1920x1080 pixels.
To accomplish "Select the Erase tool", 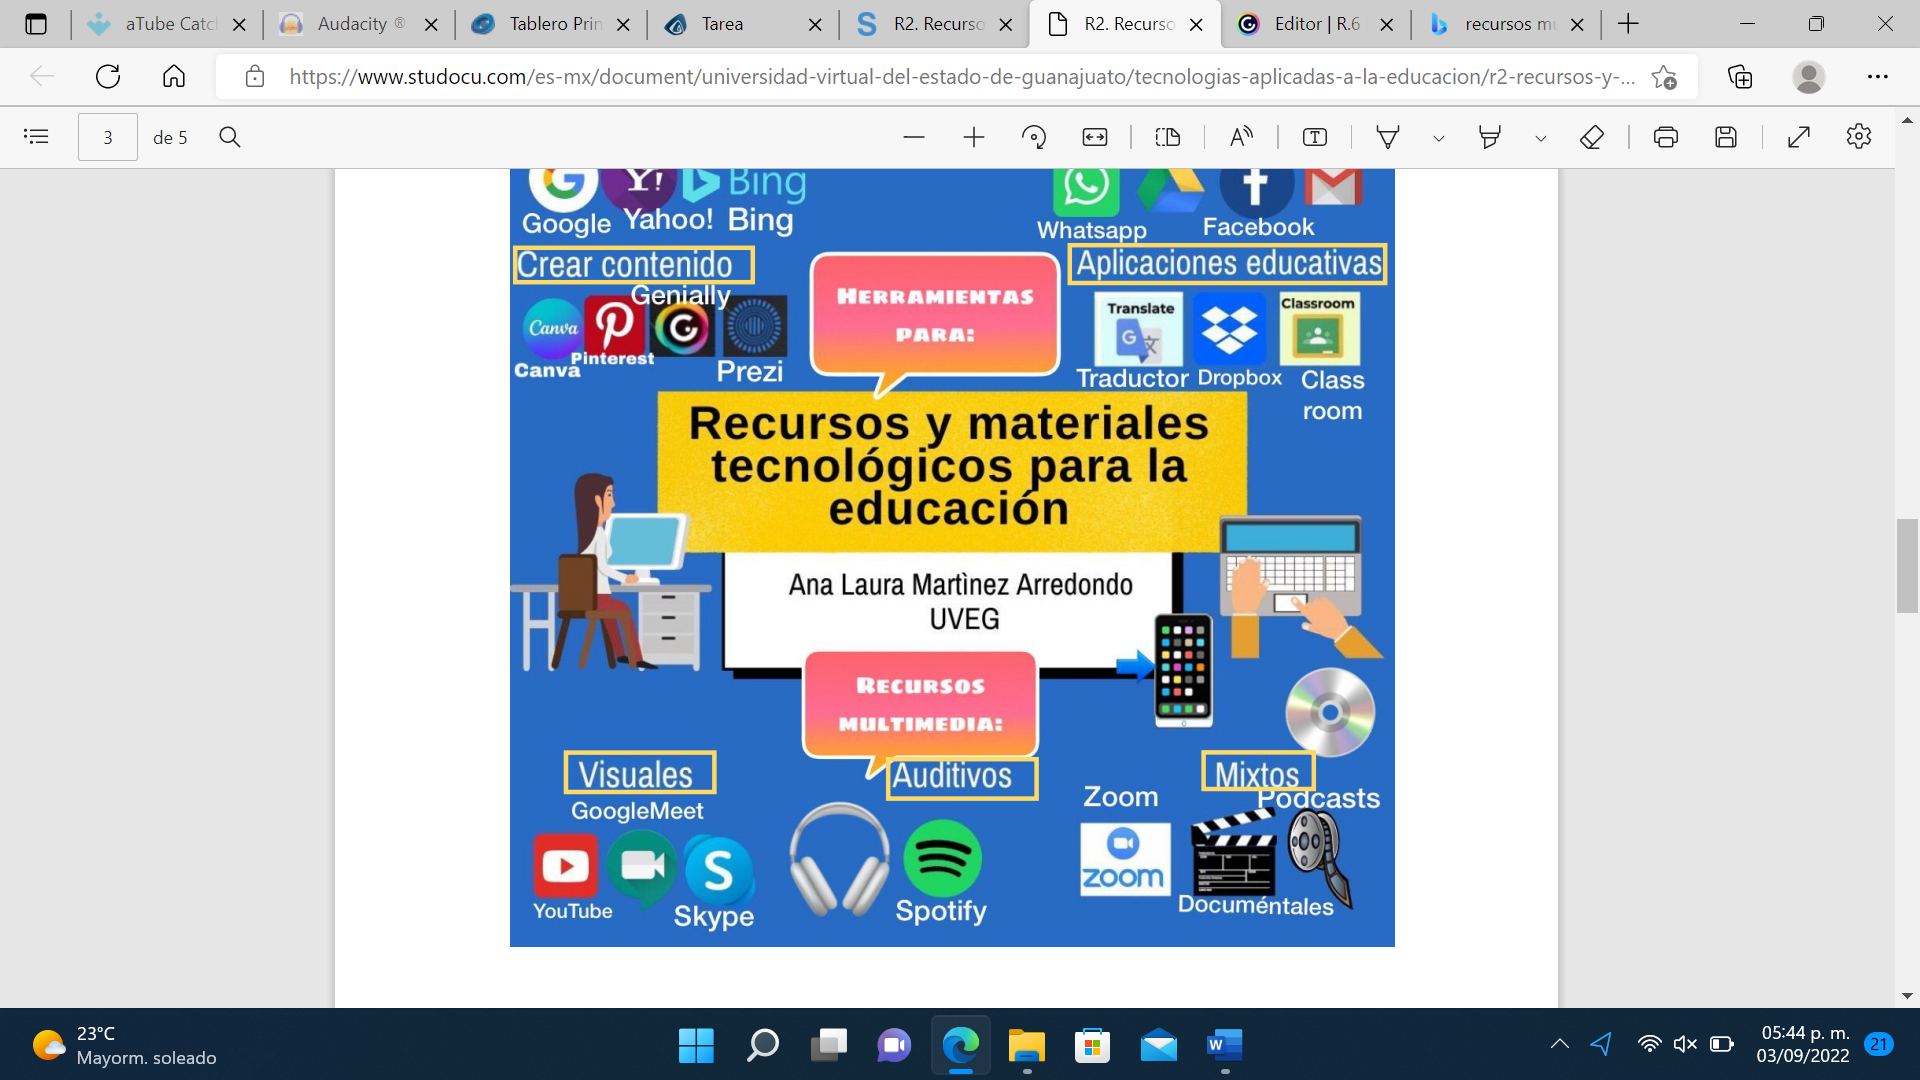I will pos(1591,137).
